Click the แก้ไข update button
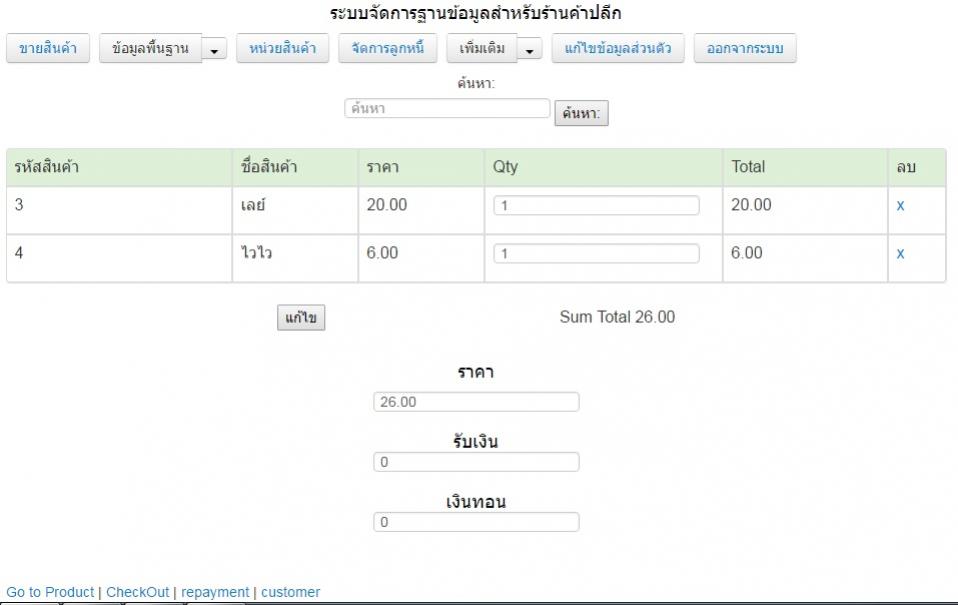The width and height of the screenshot is (958, 605). tap(301, 318)
